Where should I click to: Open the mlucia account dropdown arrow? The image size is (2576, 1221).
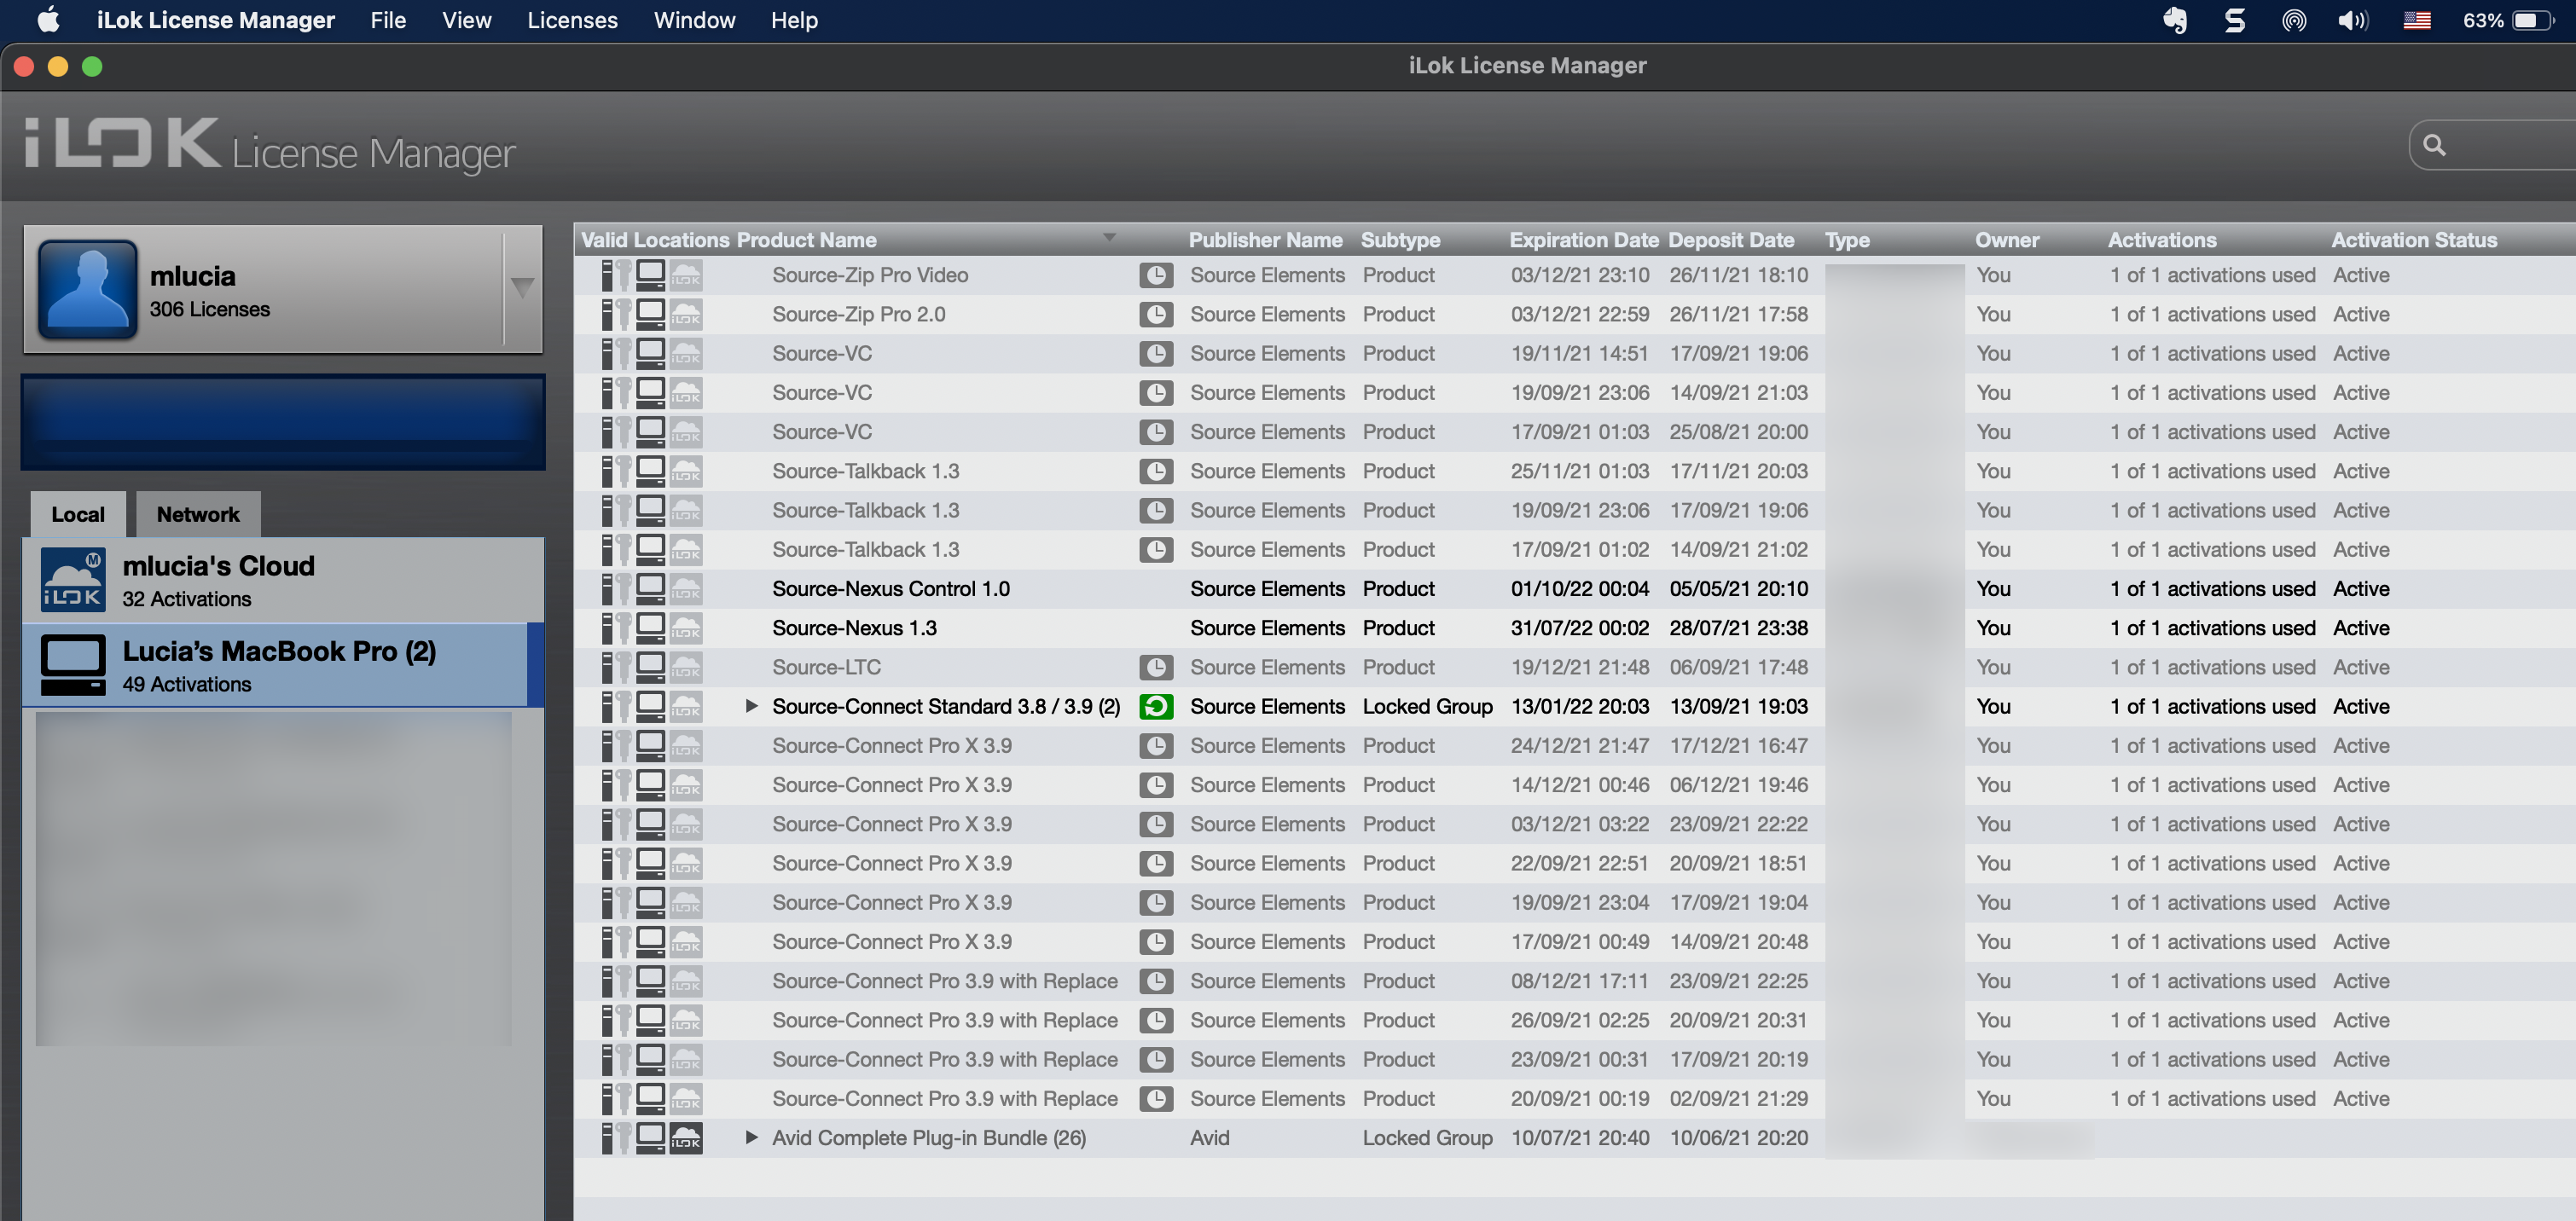click(x=522, y=289)
